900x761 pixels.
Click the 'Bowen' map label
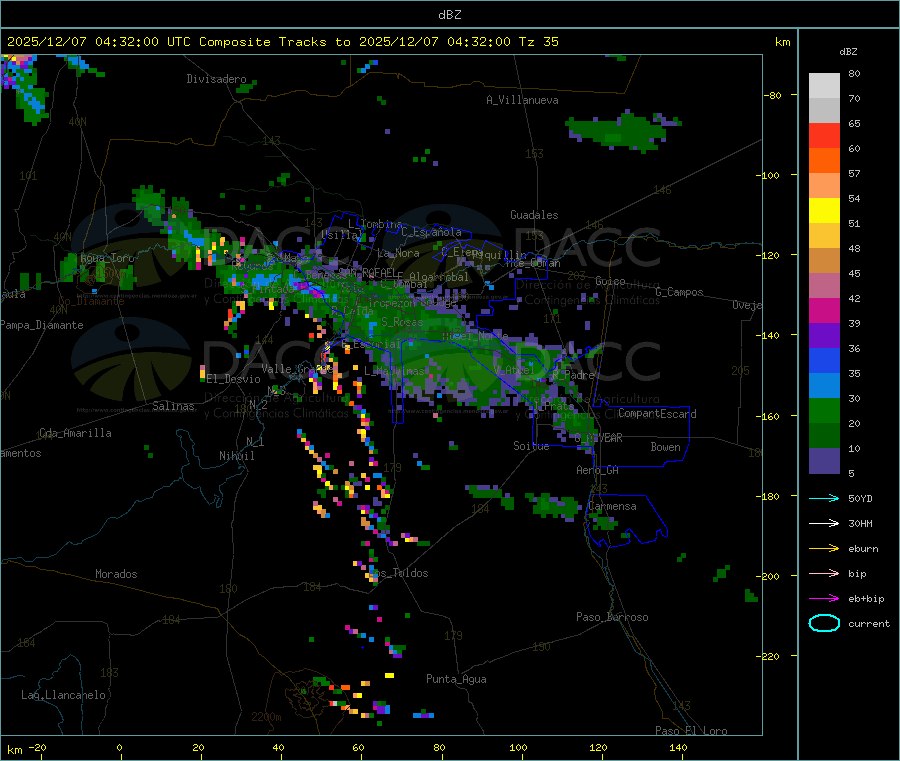tap(665, 447)
